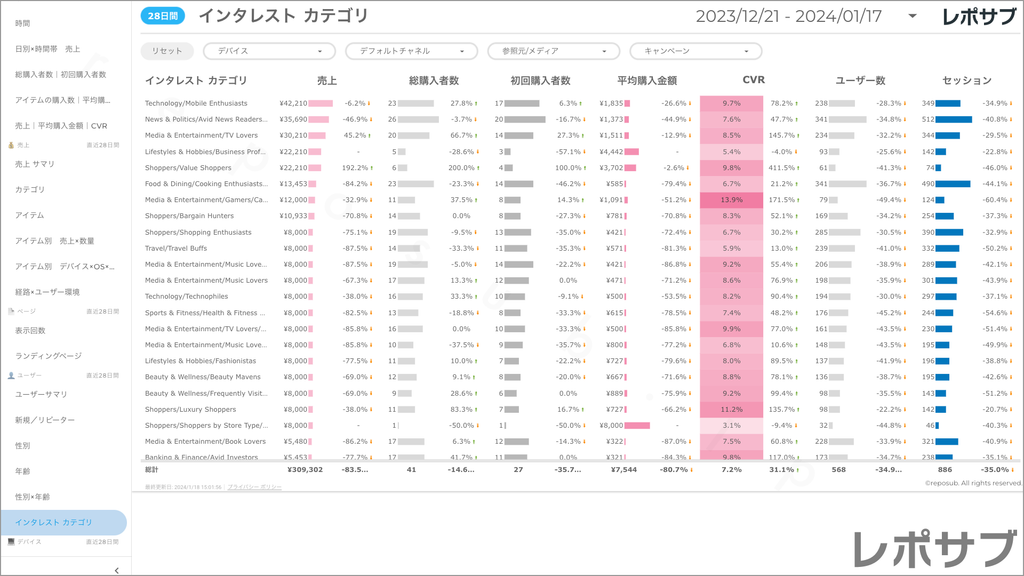This screenshot has width=1024, height=576.
Task: Open the 参照元/メディア filter dropdown
Action: pos(553,51)
